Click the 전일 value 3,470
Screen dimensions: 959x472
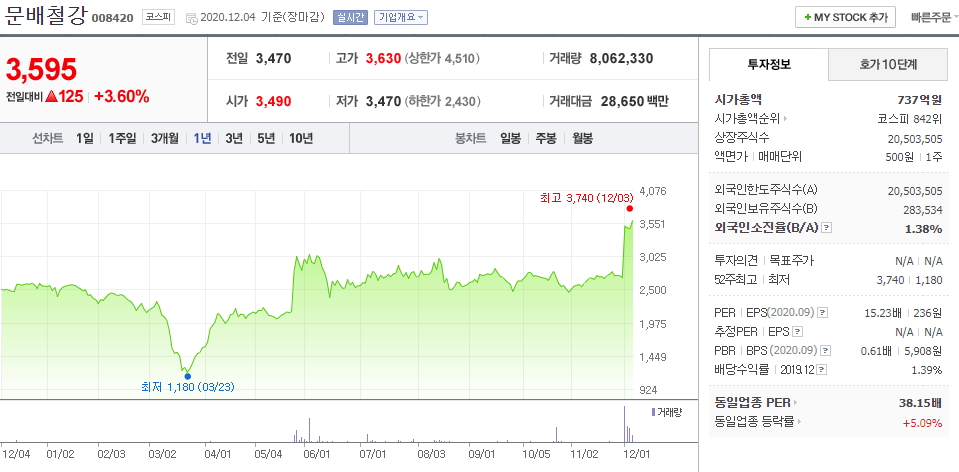[x=273, y=59]
